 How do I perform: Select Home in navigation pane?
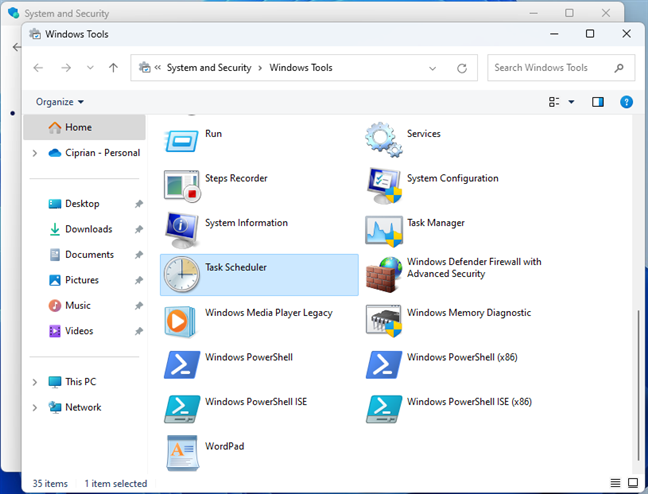click(x=84, y=127)
